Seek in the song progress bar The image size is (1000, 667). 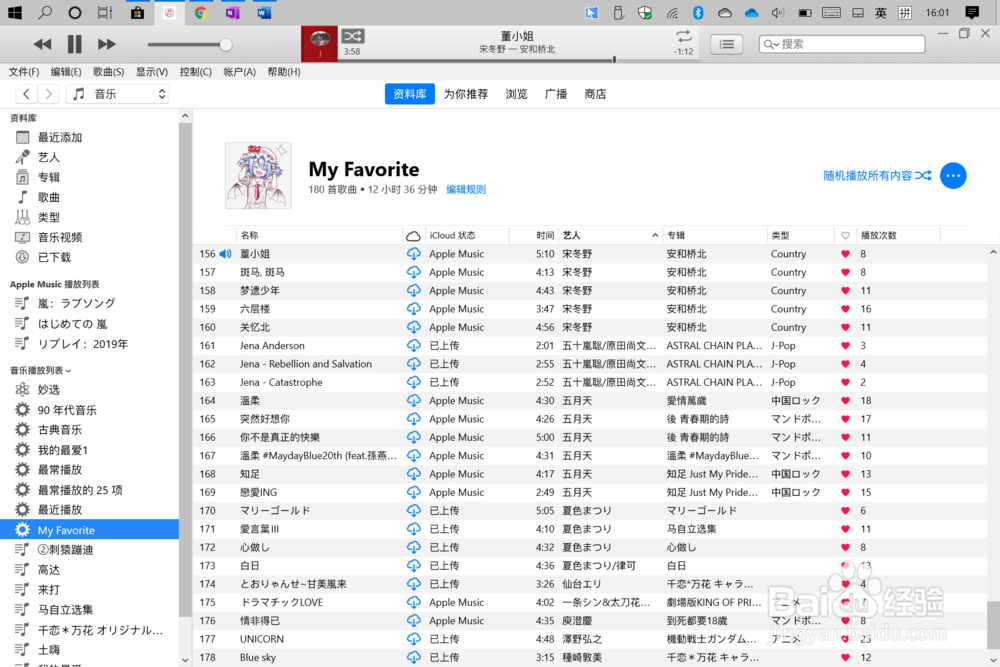click(x=518, y=60)
